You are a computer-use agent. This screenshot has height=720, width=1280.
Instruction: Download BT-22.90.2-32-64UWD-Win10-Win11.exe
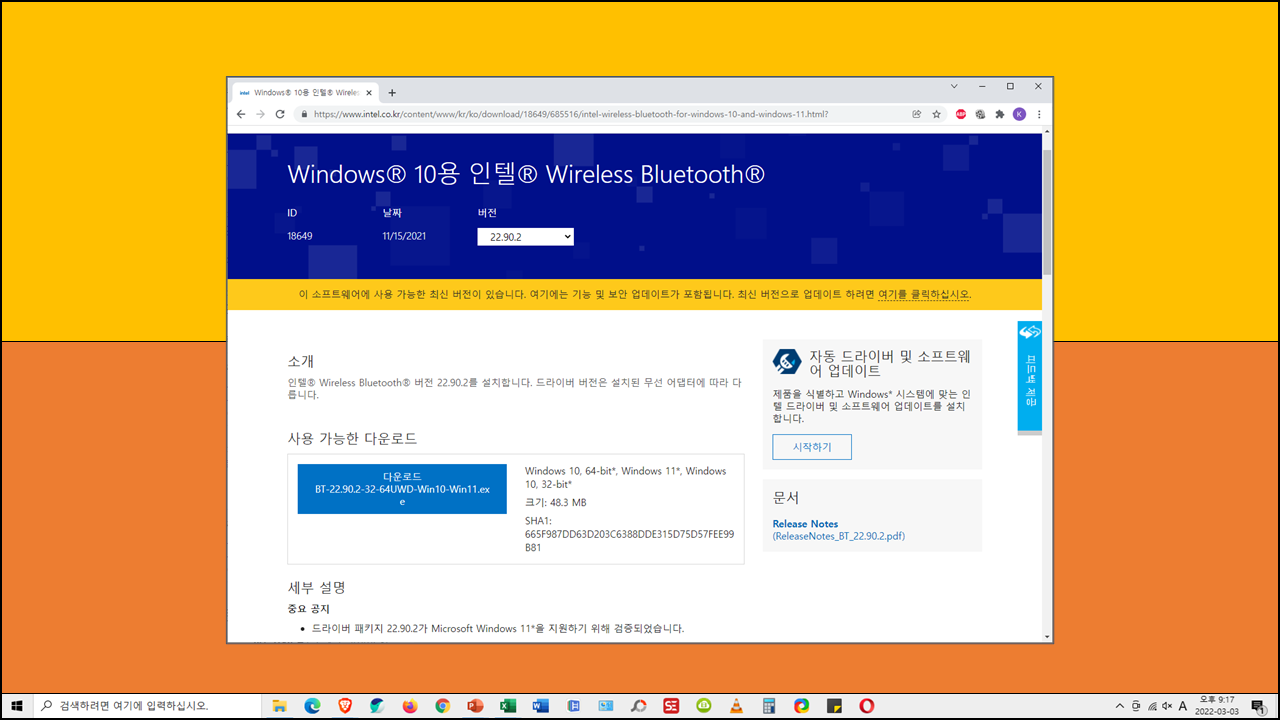point(402,489)
